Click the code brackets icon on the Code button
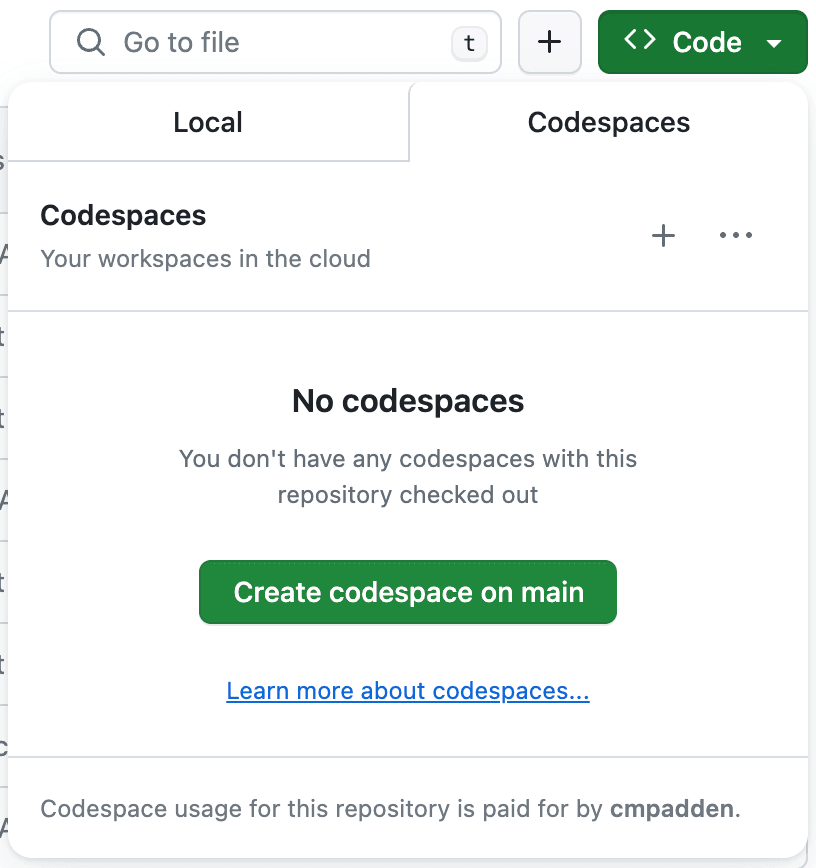The height and width of the screenshot is (868, 816). pos(638,41)
